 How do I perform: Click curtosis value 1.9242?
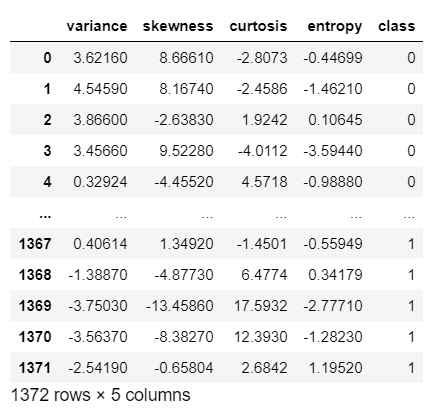pos(265,120)
